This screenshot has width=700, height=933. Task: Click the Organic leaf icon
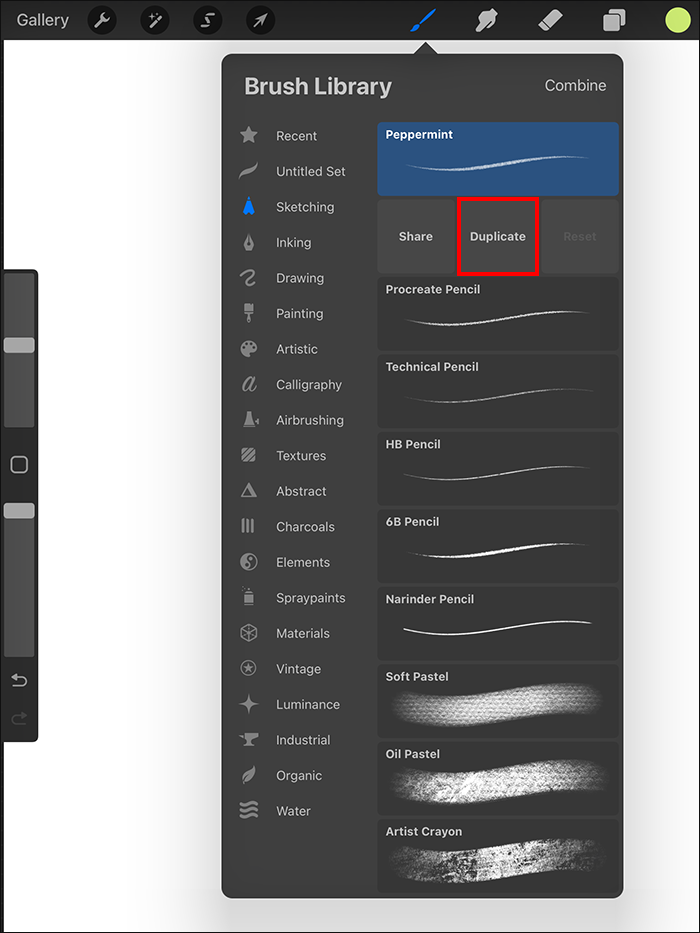coord(248,775)
